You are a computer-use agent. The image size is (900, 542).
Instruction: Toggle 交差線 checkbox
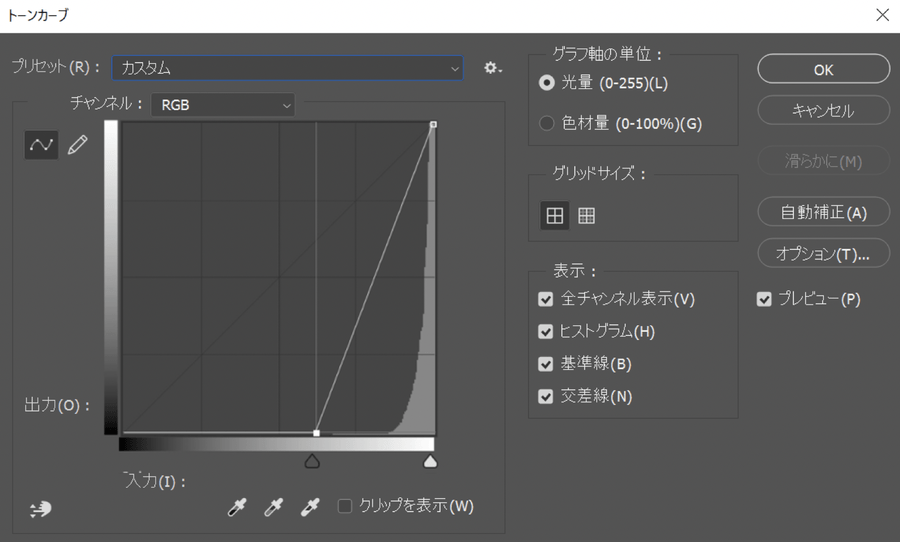pos(545,396)
